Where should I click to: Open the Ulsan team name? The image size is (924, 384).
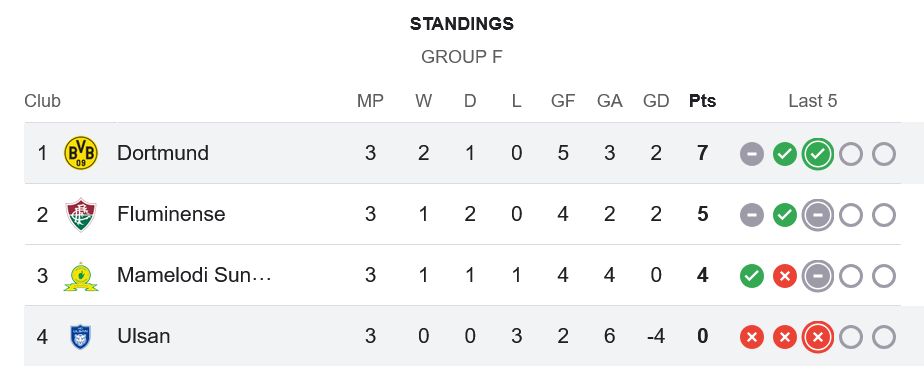click(144, 336)
